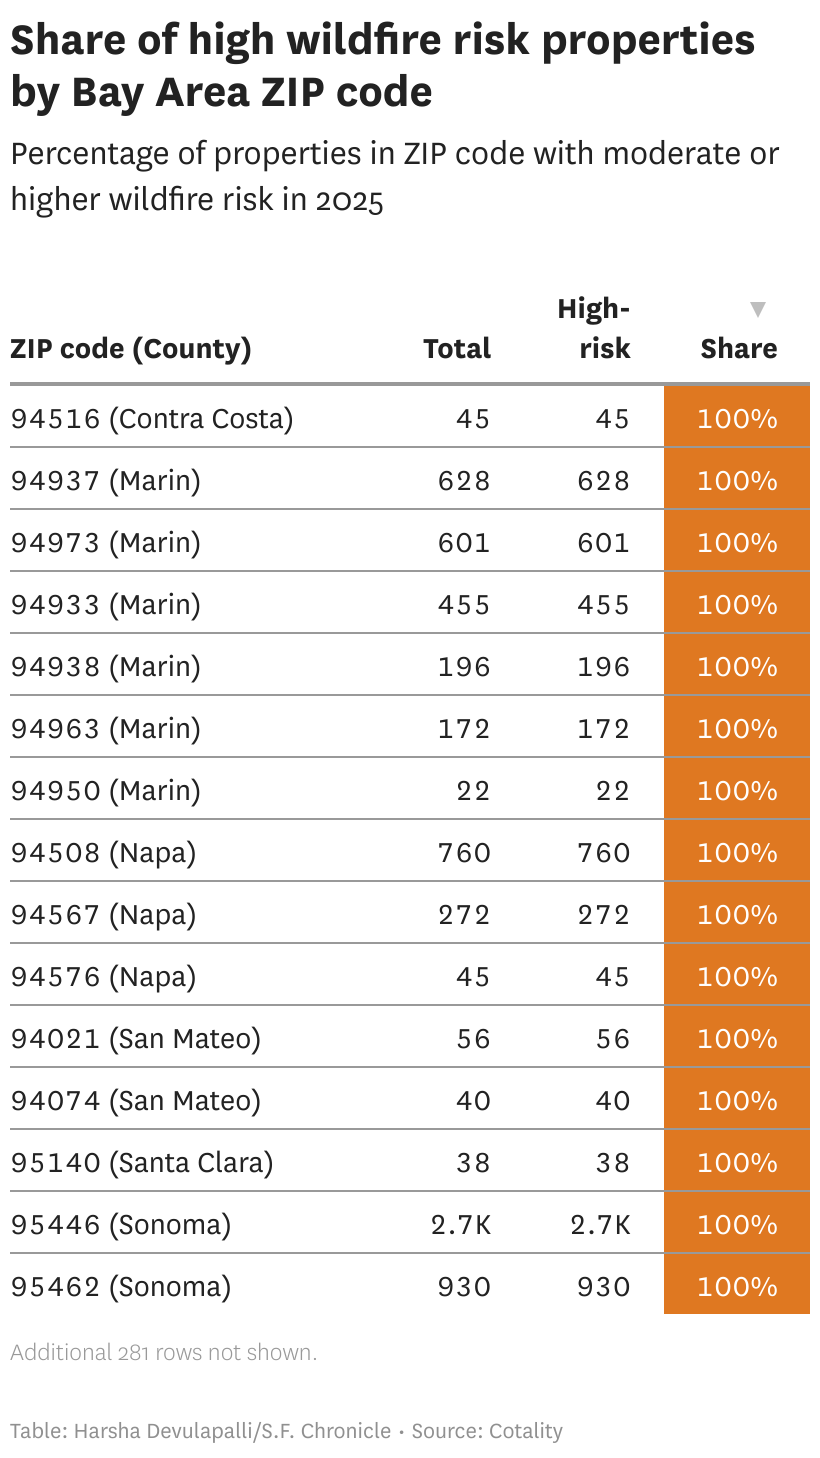Click the 2.7K Total value for 95446

461,1224
